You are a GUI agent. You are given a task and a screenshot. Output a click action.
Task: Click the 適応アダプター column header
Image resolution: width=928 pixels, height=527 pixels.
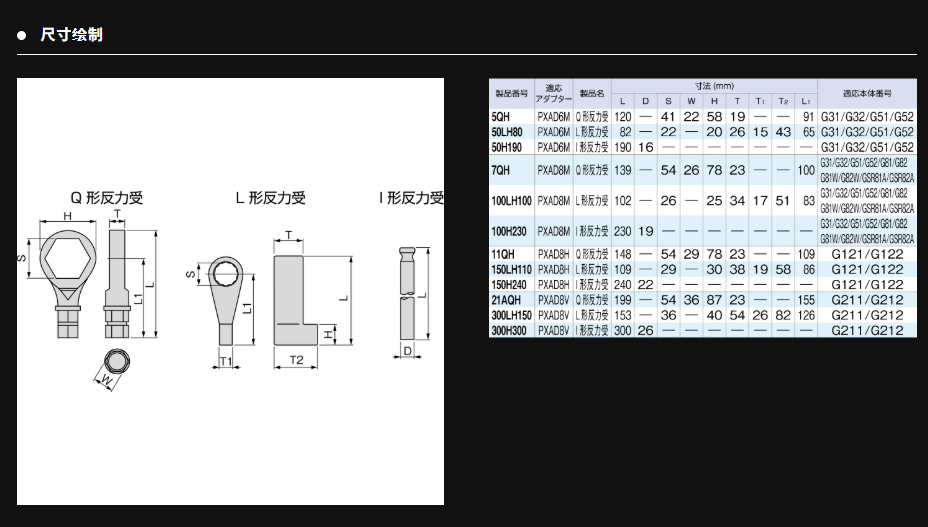pos(553,93)
